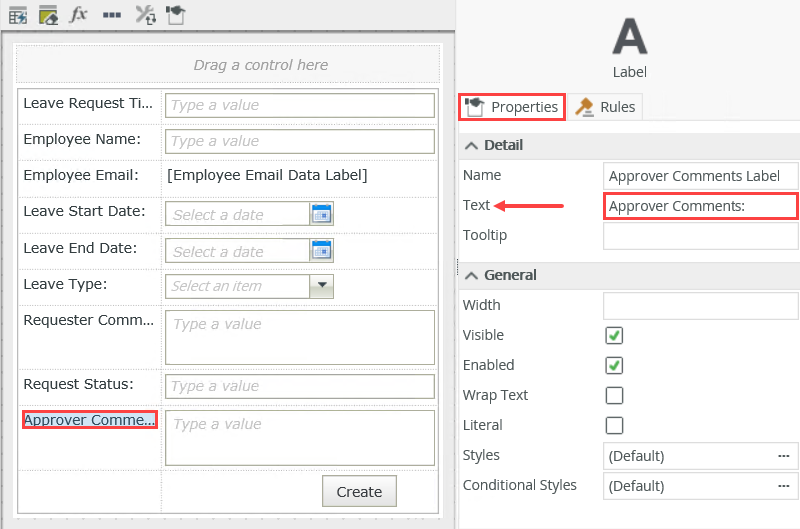Click the Create button
Viewport: 800px width, 529px height.
tap(359, 491)
